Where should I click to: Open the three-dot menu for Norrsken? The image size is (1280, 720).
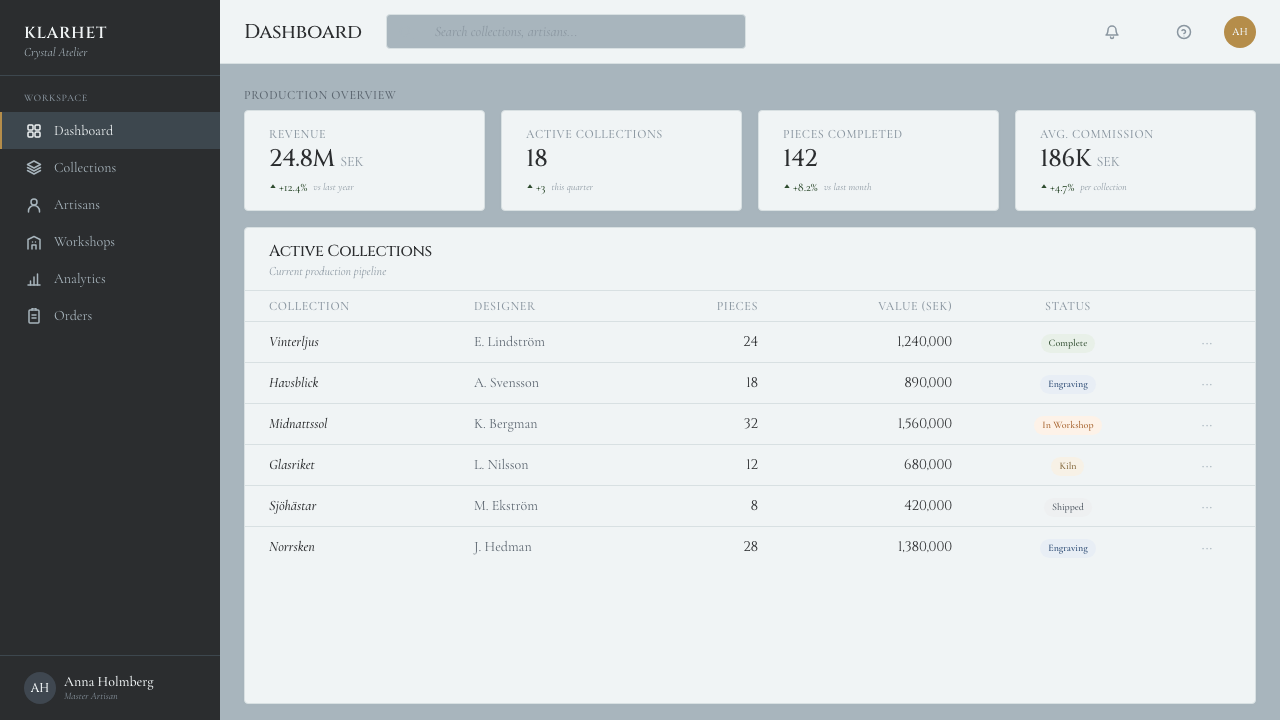[x=1207, y=548]
